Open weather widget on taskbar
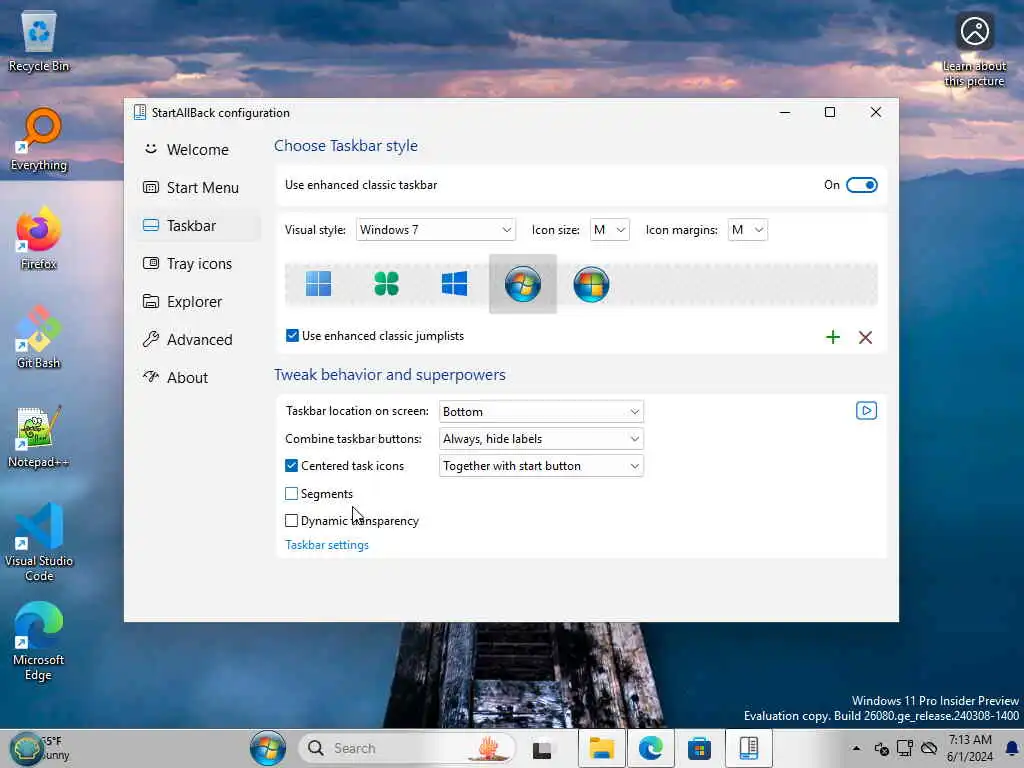This screenshot has width=1024, height=768. (39, 748)
